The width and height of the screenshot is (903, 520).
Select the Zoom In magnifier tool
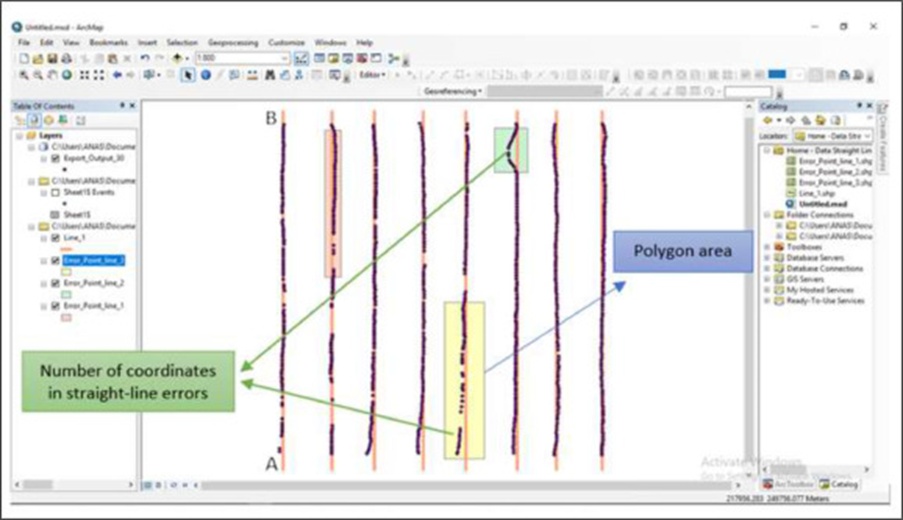24,75
